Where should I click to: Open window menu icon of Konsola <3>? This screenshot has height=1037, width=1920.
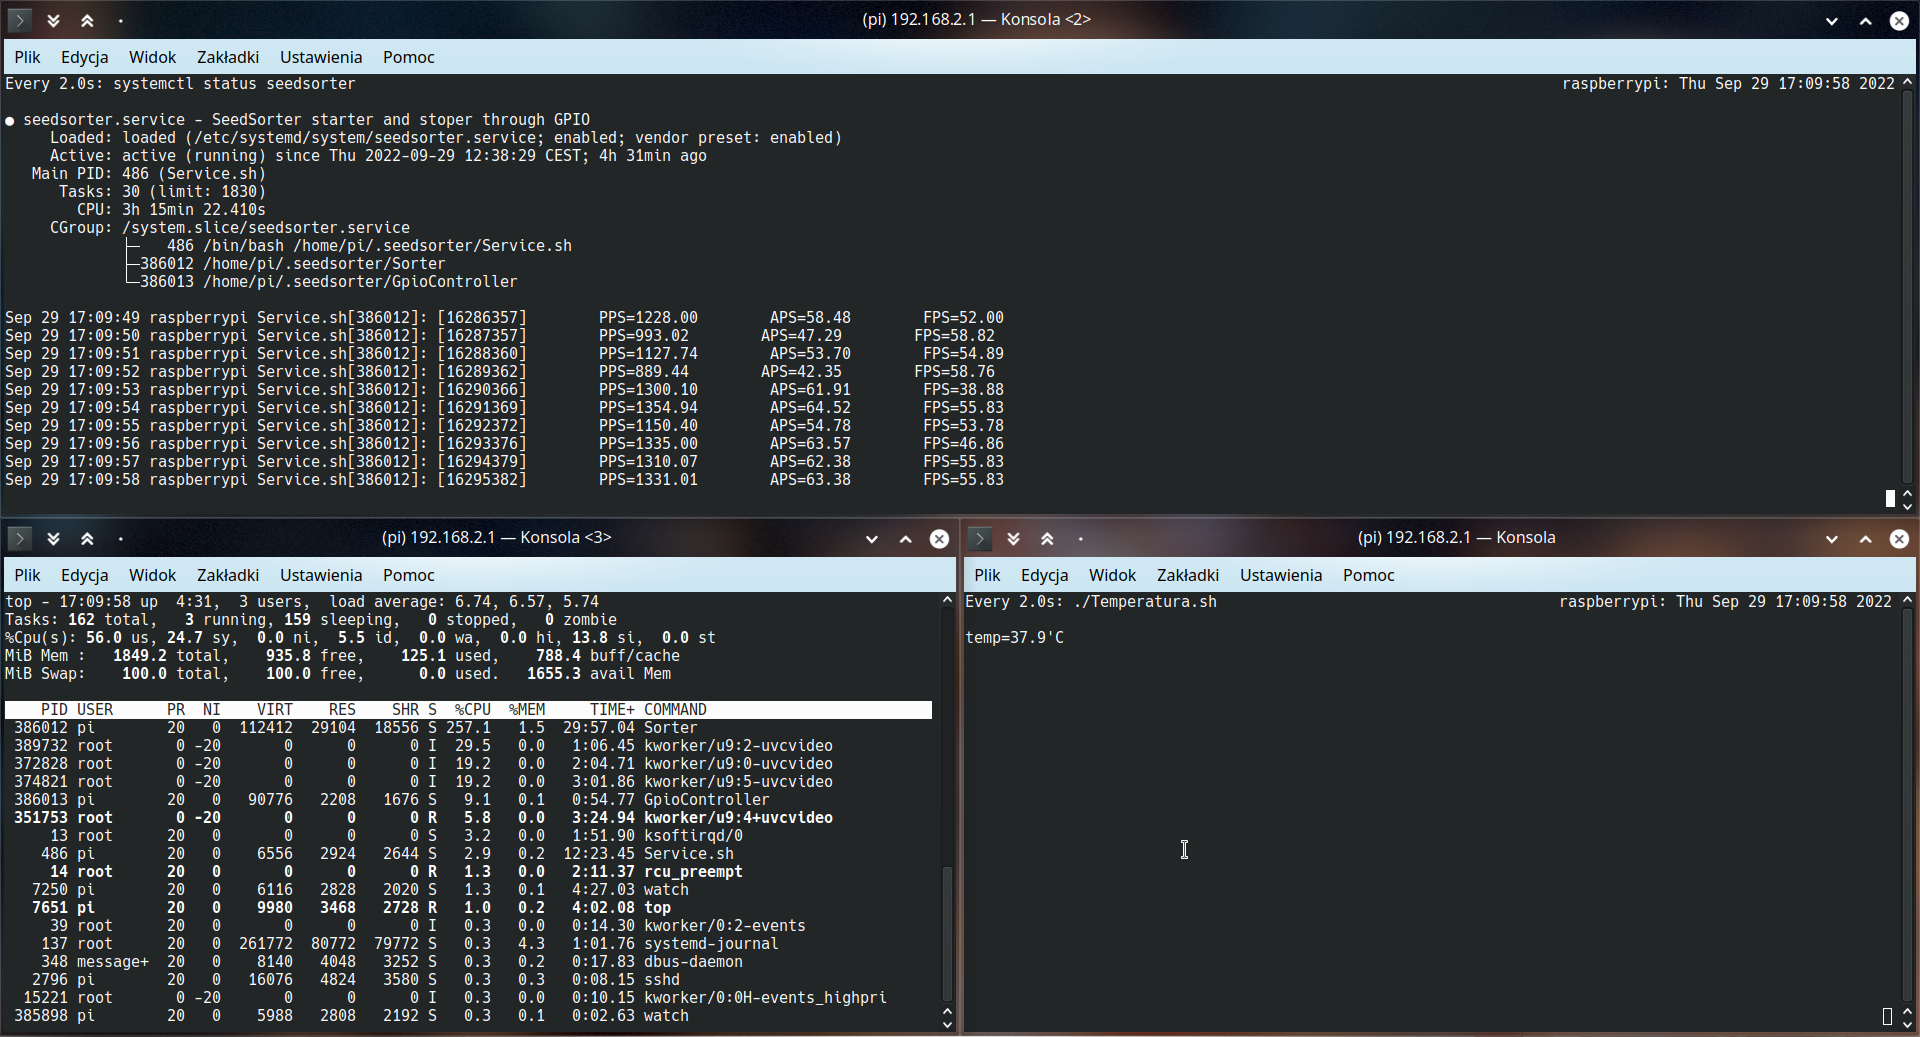(19, 538)
